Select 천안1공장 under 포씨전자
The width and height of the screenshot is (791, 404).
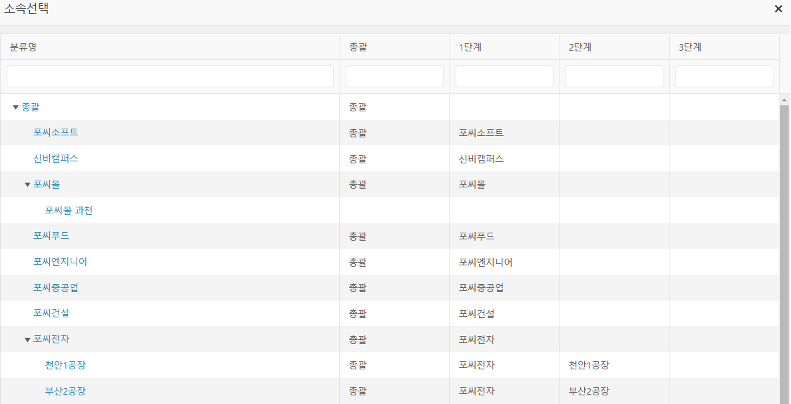pos(65,366)
